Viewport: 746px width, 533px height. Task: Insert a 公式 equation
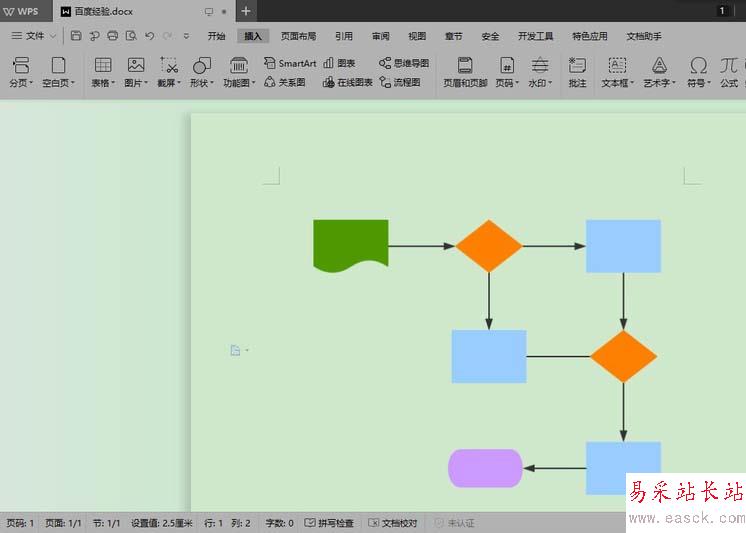click(729, 72)
